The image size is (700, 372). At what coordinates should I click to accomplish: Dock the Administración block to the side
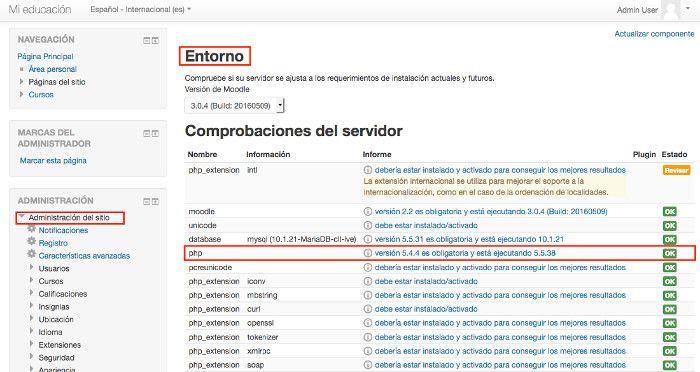[155, 201]
